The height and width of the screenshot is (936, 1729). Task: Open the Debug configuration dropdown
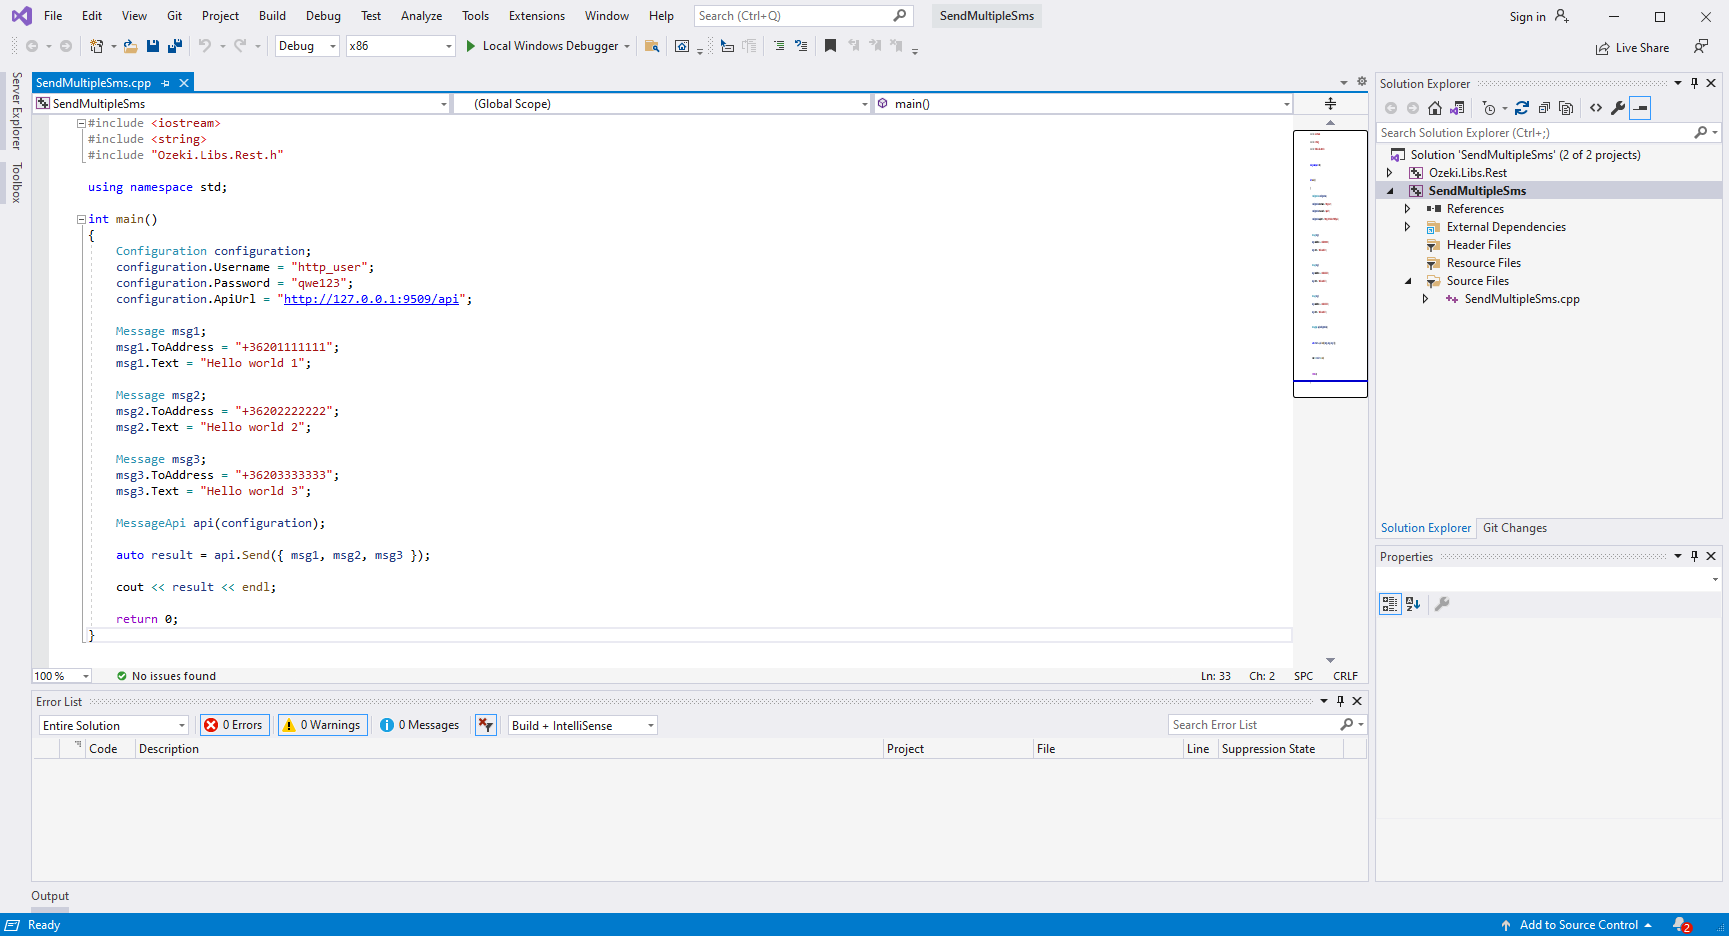coord(307,46)
